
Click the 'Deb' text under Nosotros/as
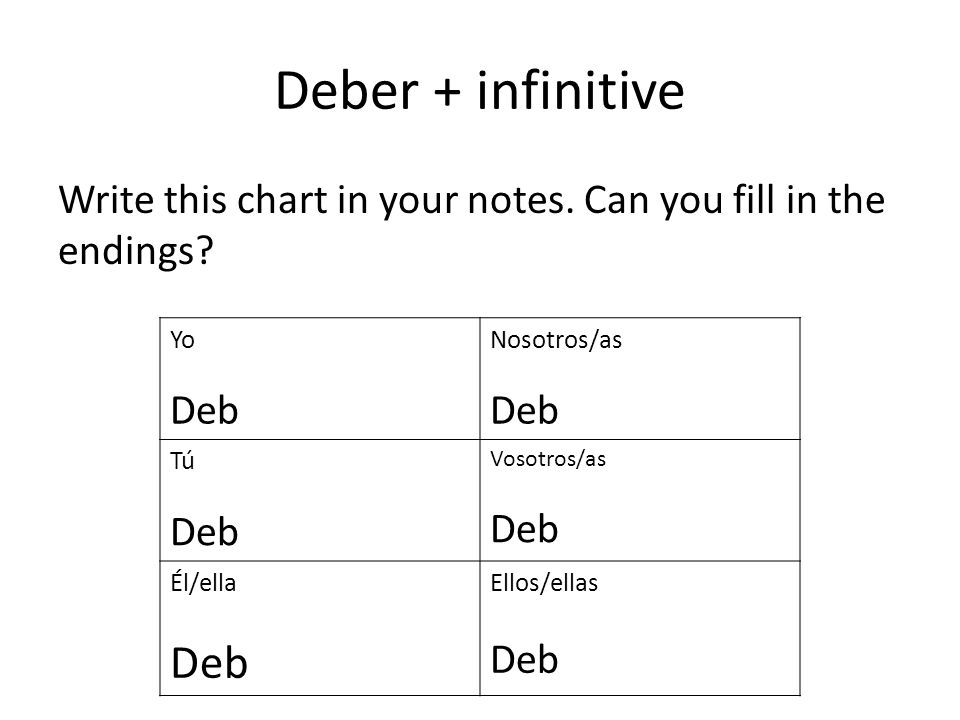[524, 410]
